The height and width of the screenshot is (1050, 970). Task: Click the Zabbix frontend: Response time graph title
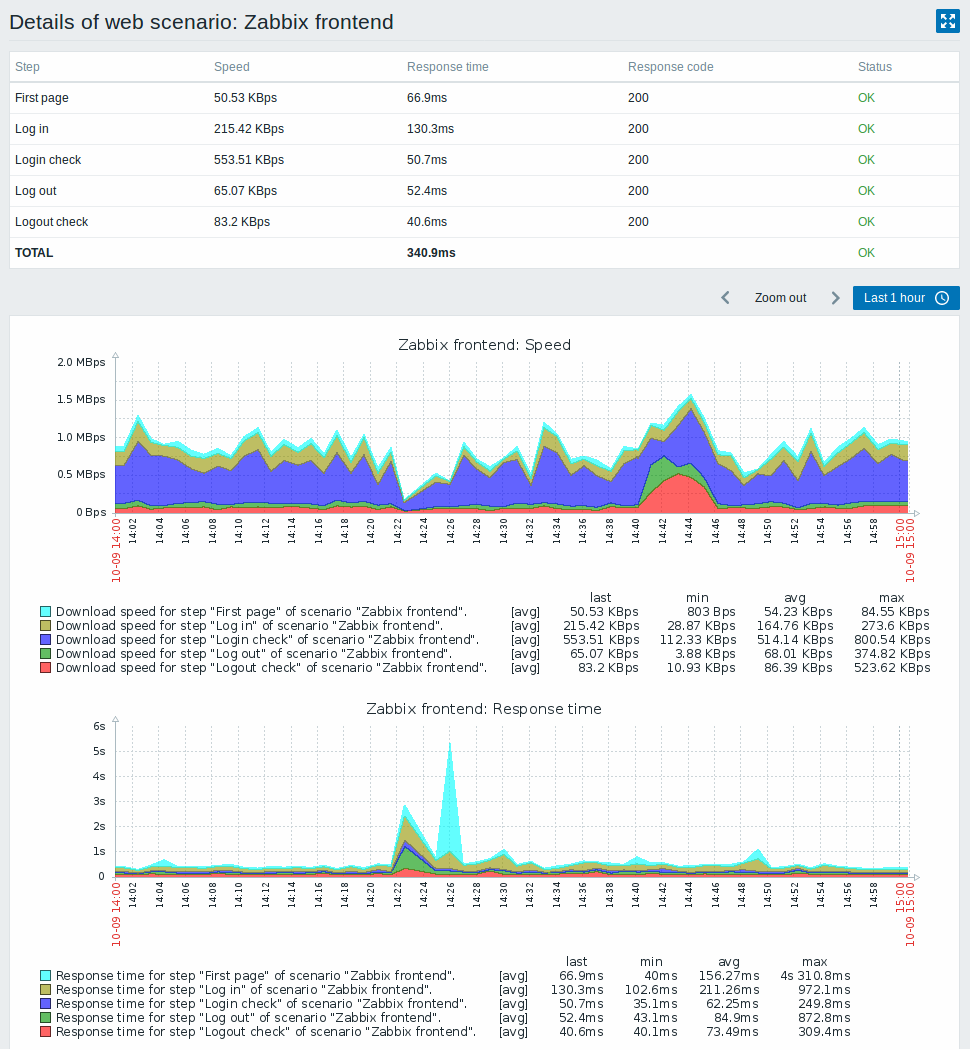point(483,709)
